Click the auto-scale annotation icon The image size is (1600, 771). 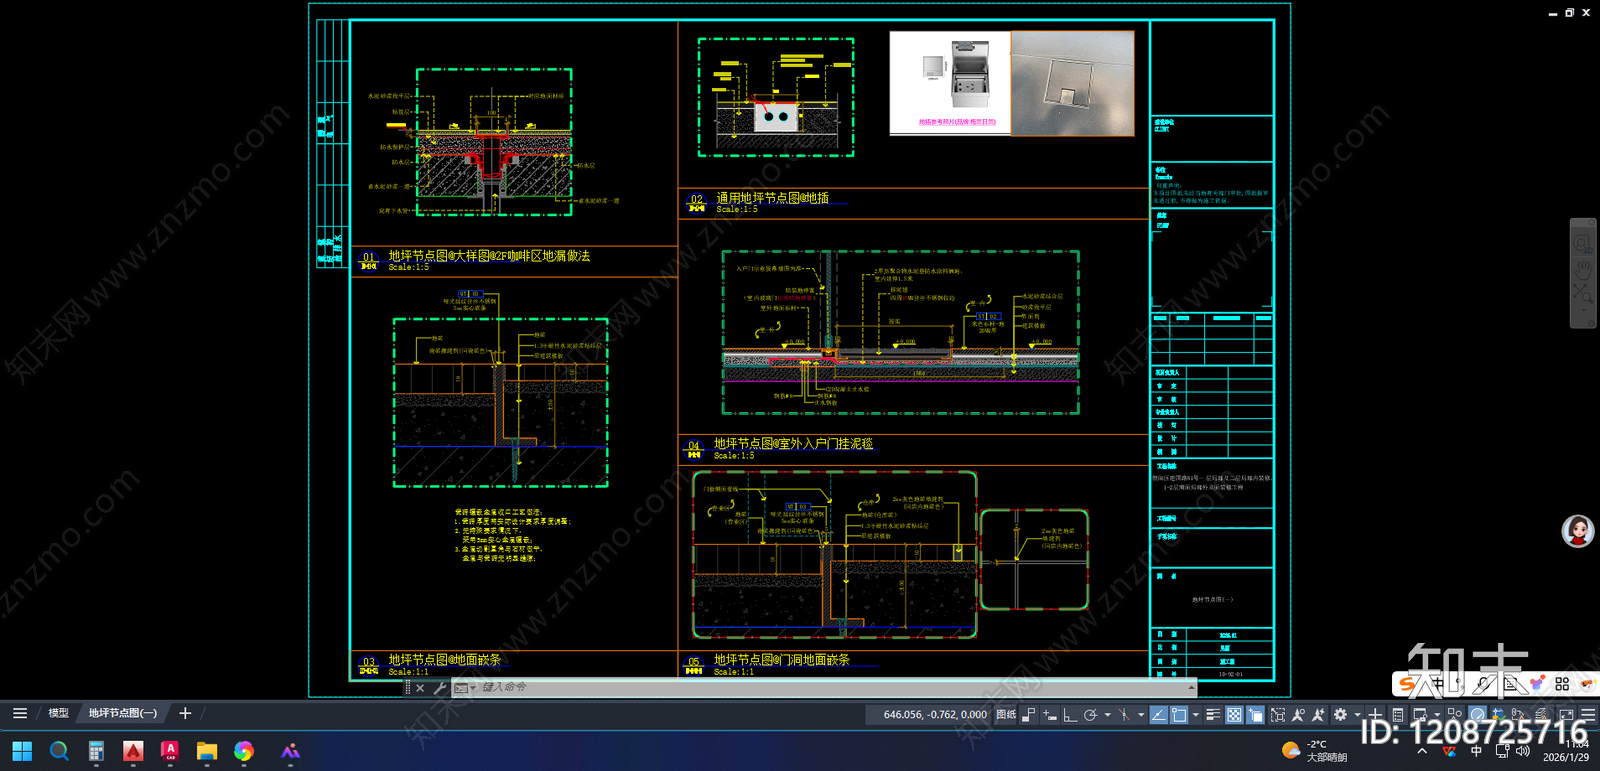click(1318, 715)
